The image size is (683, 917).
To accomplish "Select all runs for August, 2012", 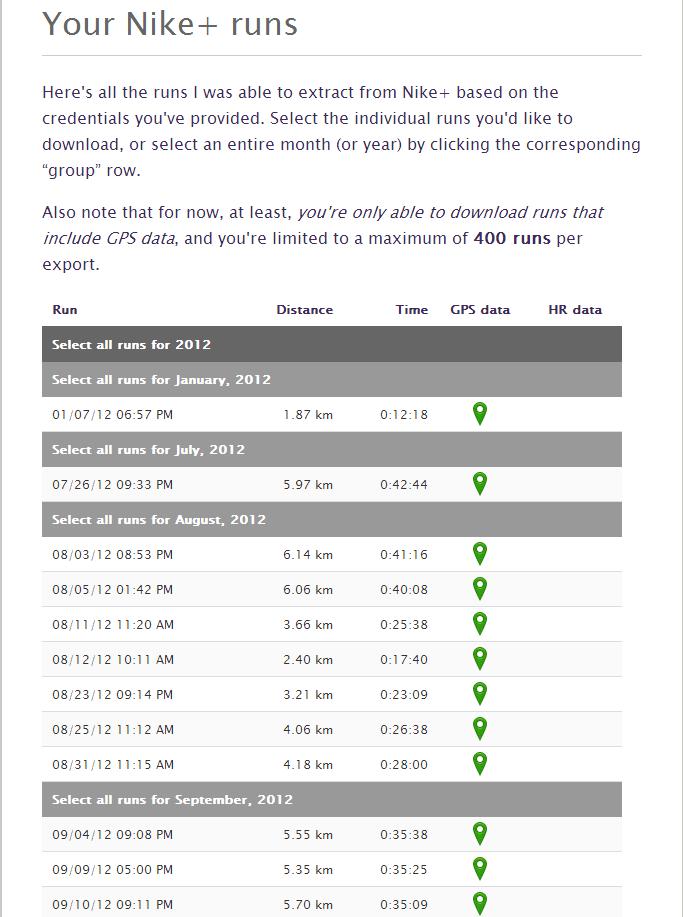I will (159, 520).
